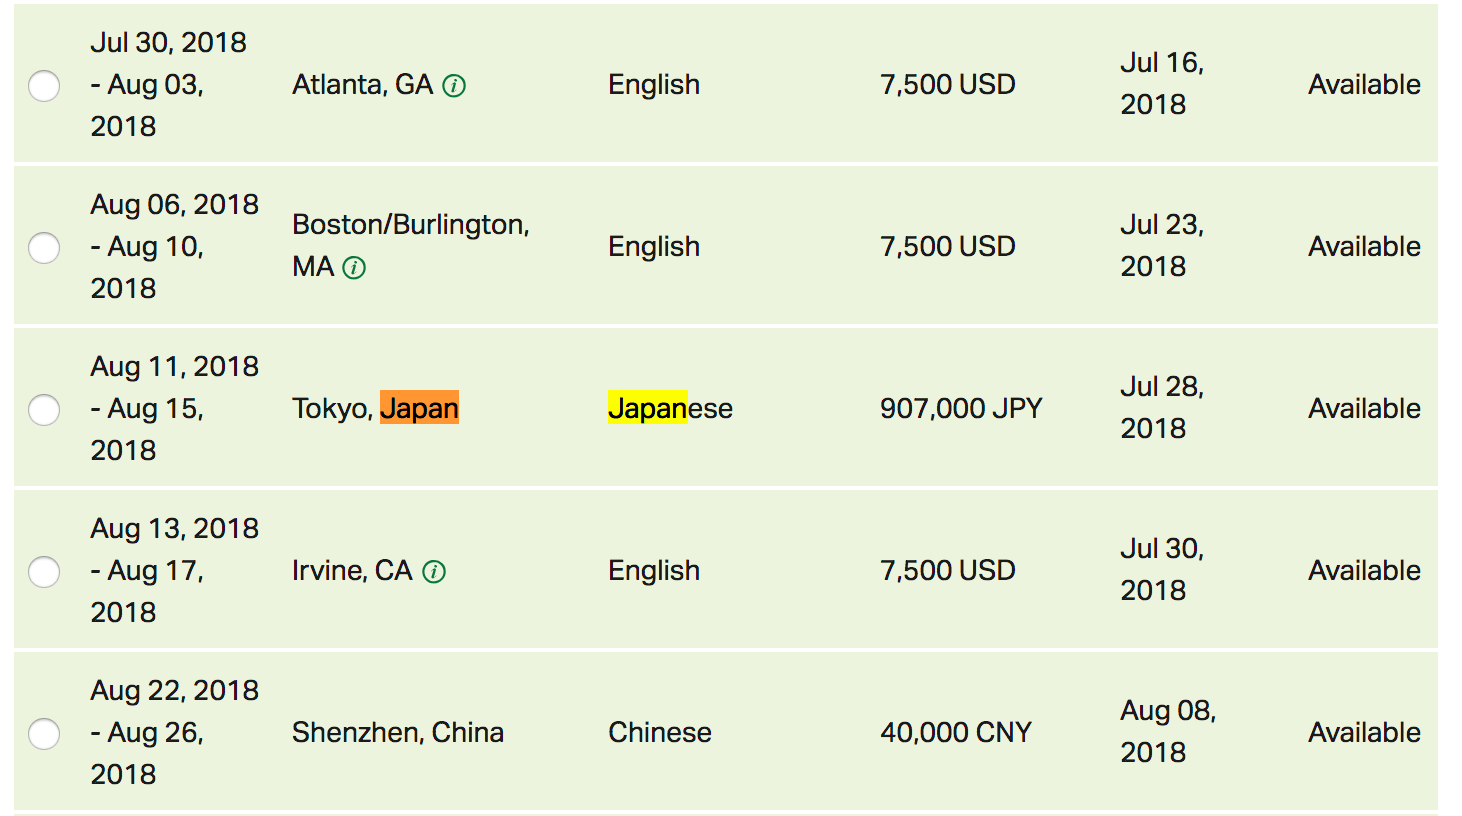The width and height of the screenshot is (1462, 816).
Task: Click the Shenzhen, China location text
Action: [397, 732]
